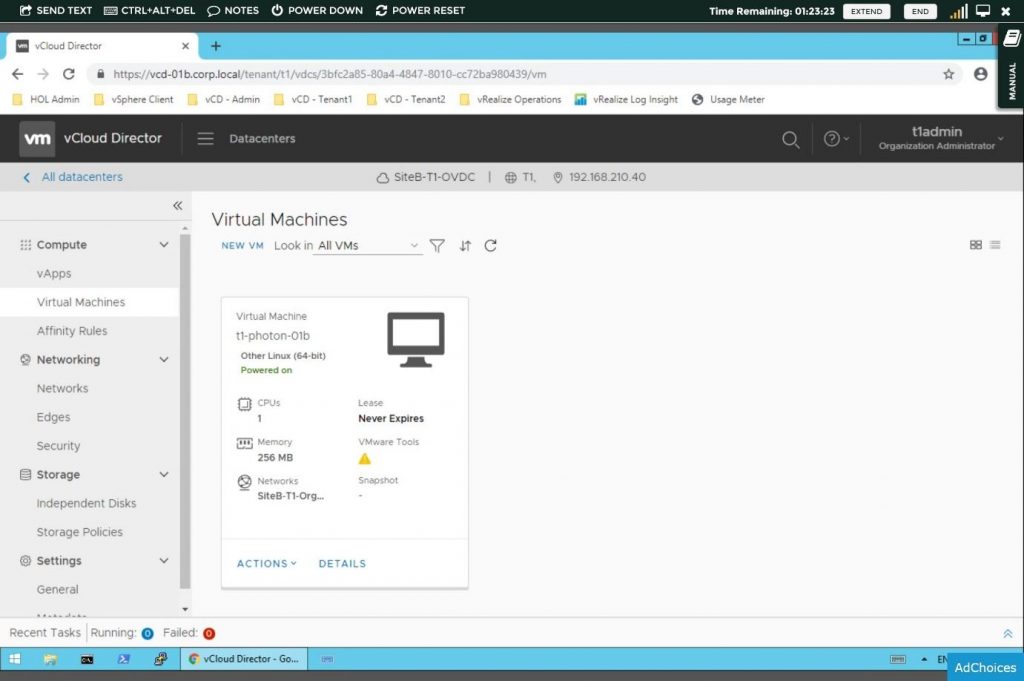Open the vCD - Tenant1 bookmark
This screenshot has width=1024, height=681.
(313, 99)
